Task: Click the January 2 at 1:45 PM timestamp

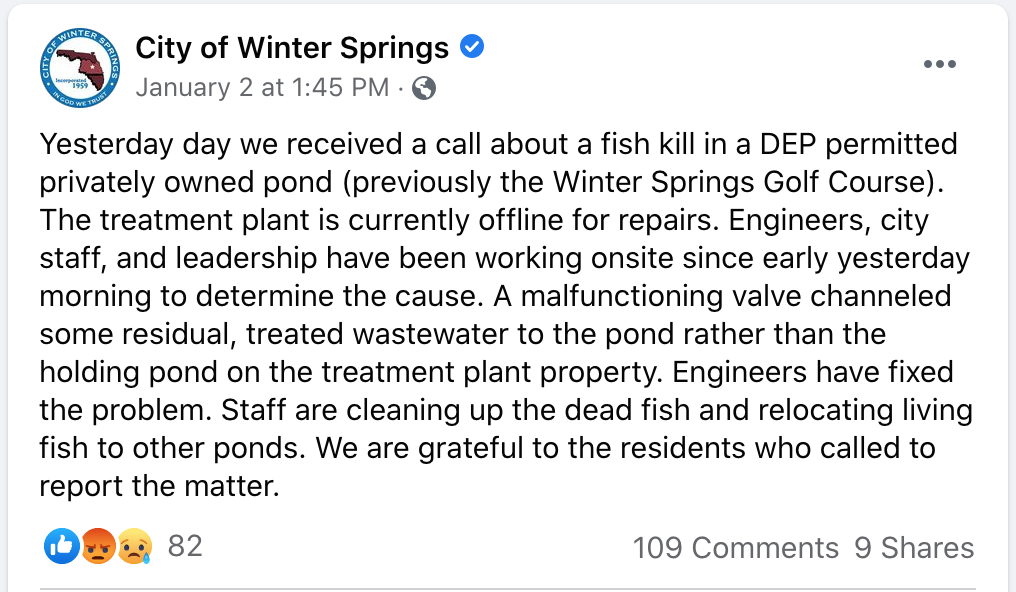Action: pyautogui.click(x=262, y=87)
